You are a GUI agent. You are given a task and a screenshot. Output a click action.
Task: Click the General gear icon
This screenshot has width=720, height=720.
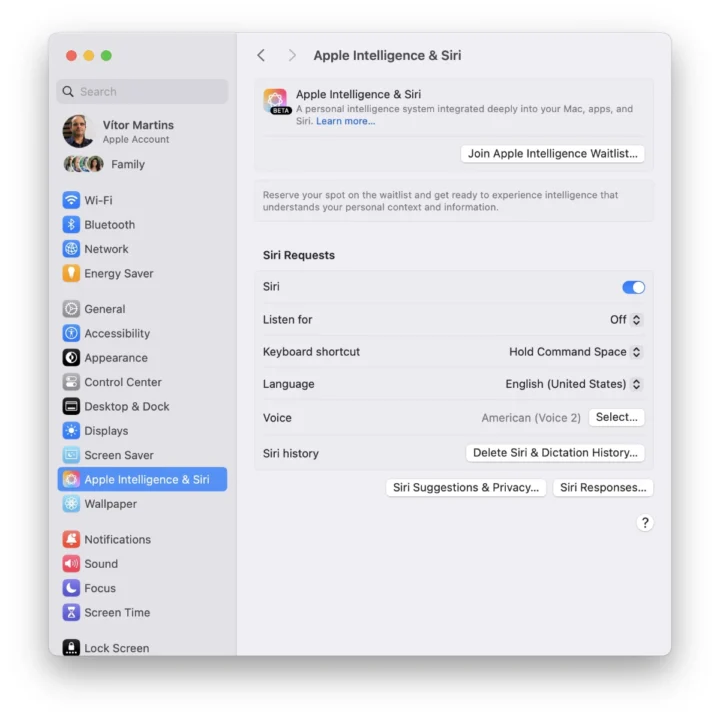pyautogui.click(x=71, y=309)
